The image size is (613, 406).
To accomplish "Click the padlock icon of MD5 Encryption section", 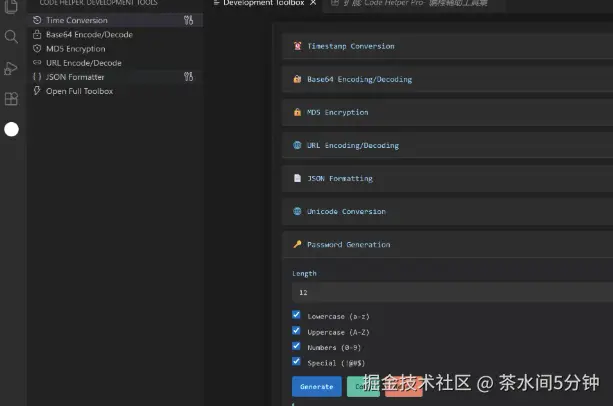I will pos(298,112).
